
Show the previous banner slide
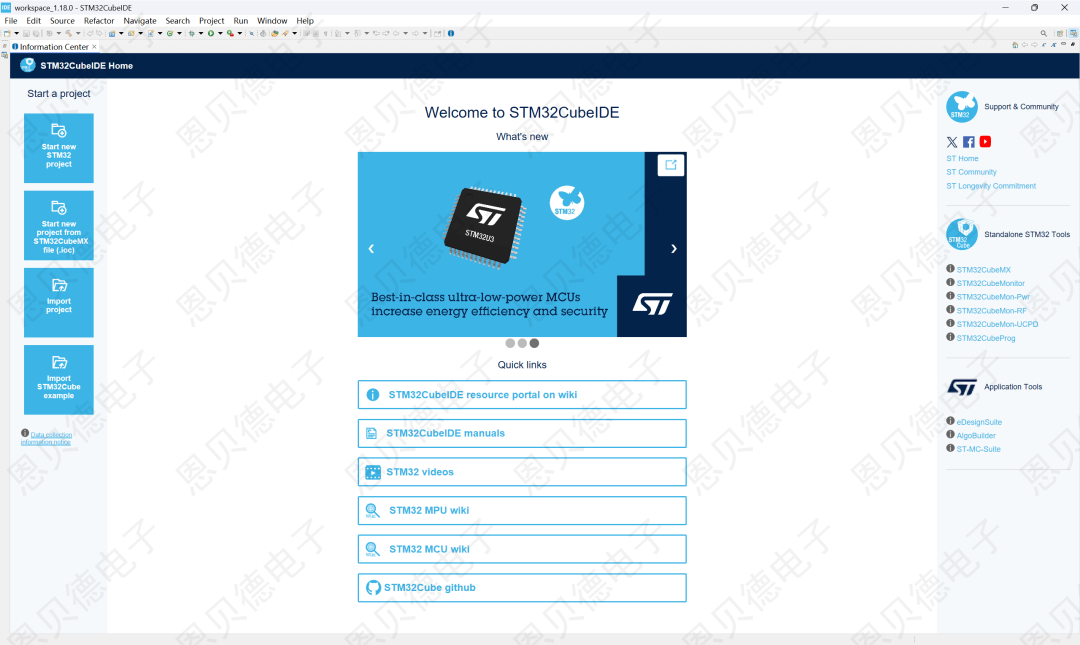tap(371, 249)
